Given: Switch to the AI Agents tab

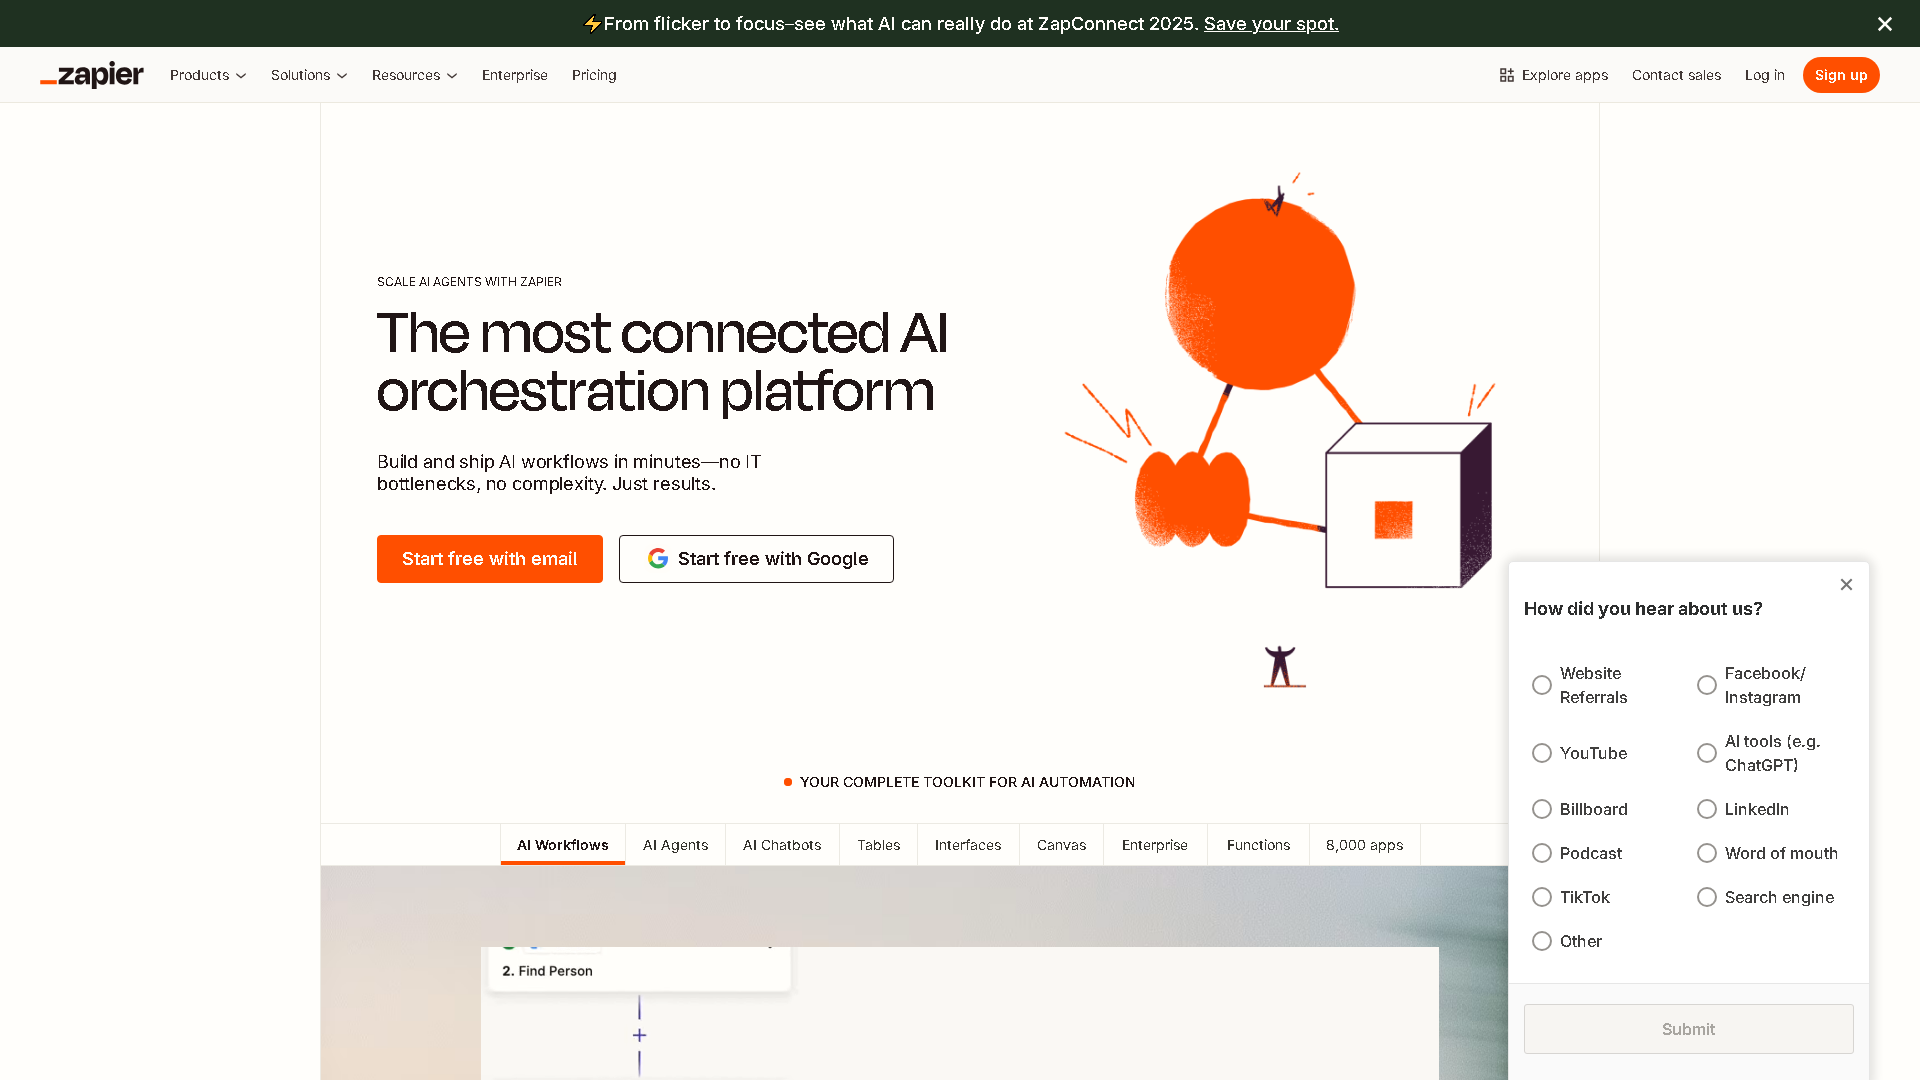Looking at the screenshot, I should pos(675,845).
